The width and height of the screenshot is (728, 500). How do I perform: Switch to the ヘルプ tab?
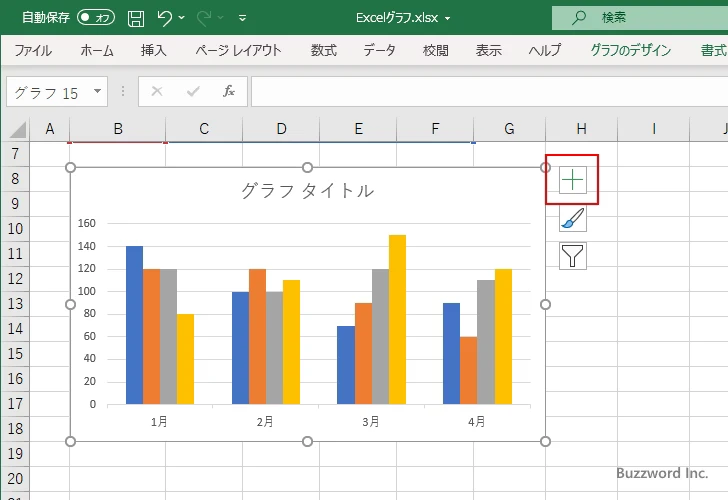click(x=545, y=50)
